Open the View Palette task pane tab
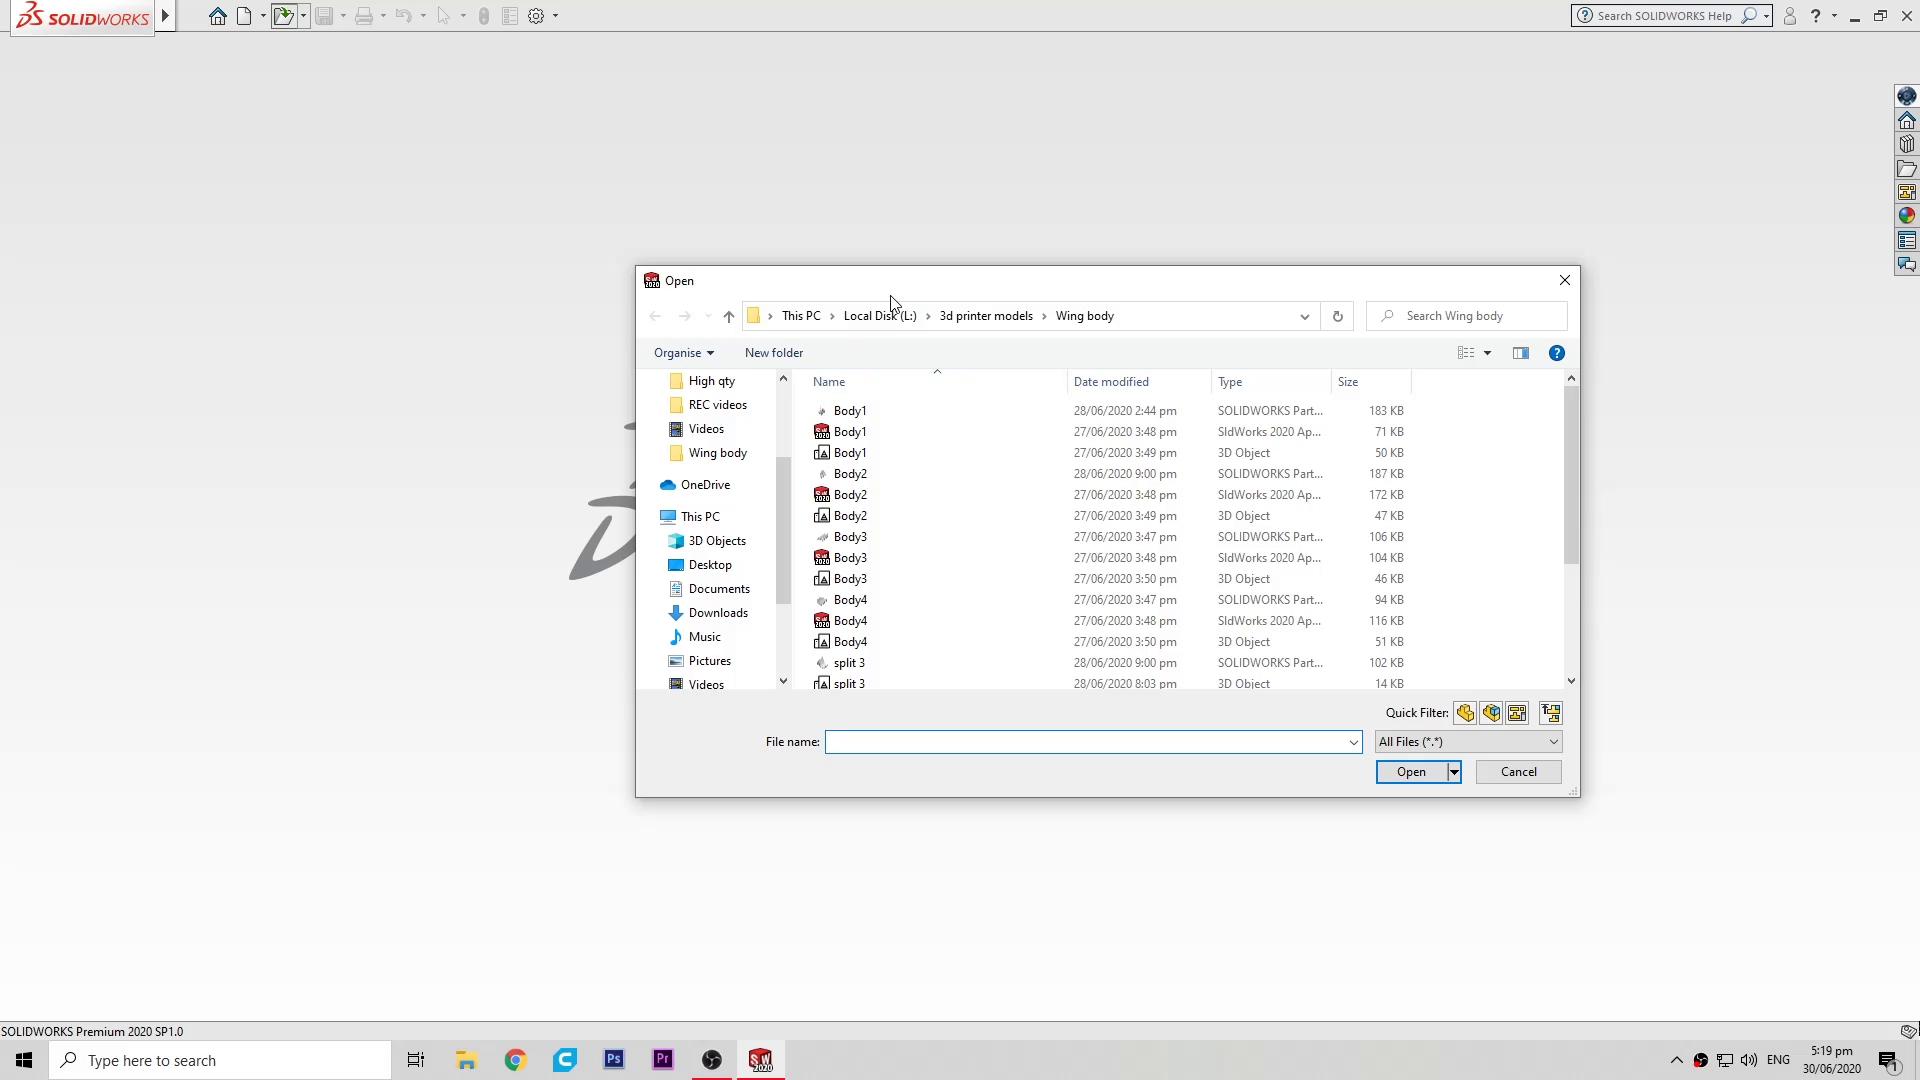The height and width of the screenshot is (1080, 1920). tap(1907, 192)
